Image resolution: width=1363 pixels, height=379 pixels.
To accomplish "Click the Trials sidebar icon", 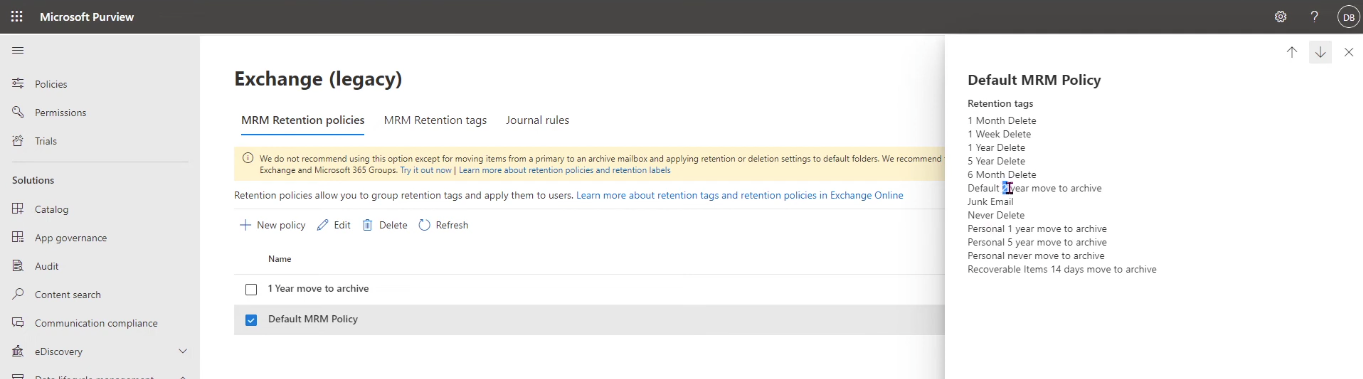I will pos(18,141).
